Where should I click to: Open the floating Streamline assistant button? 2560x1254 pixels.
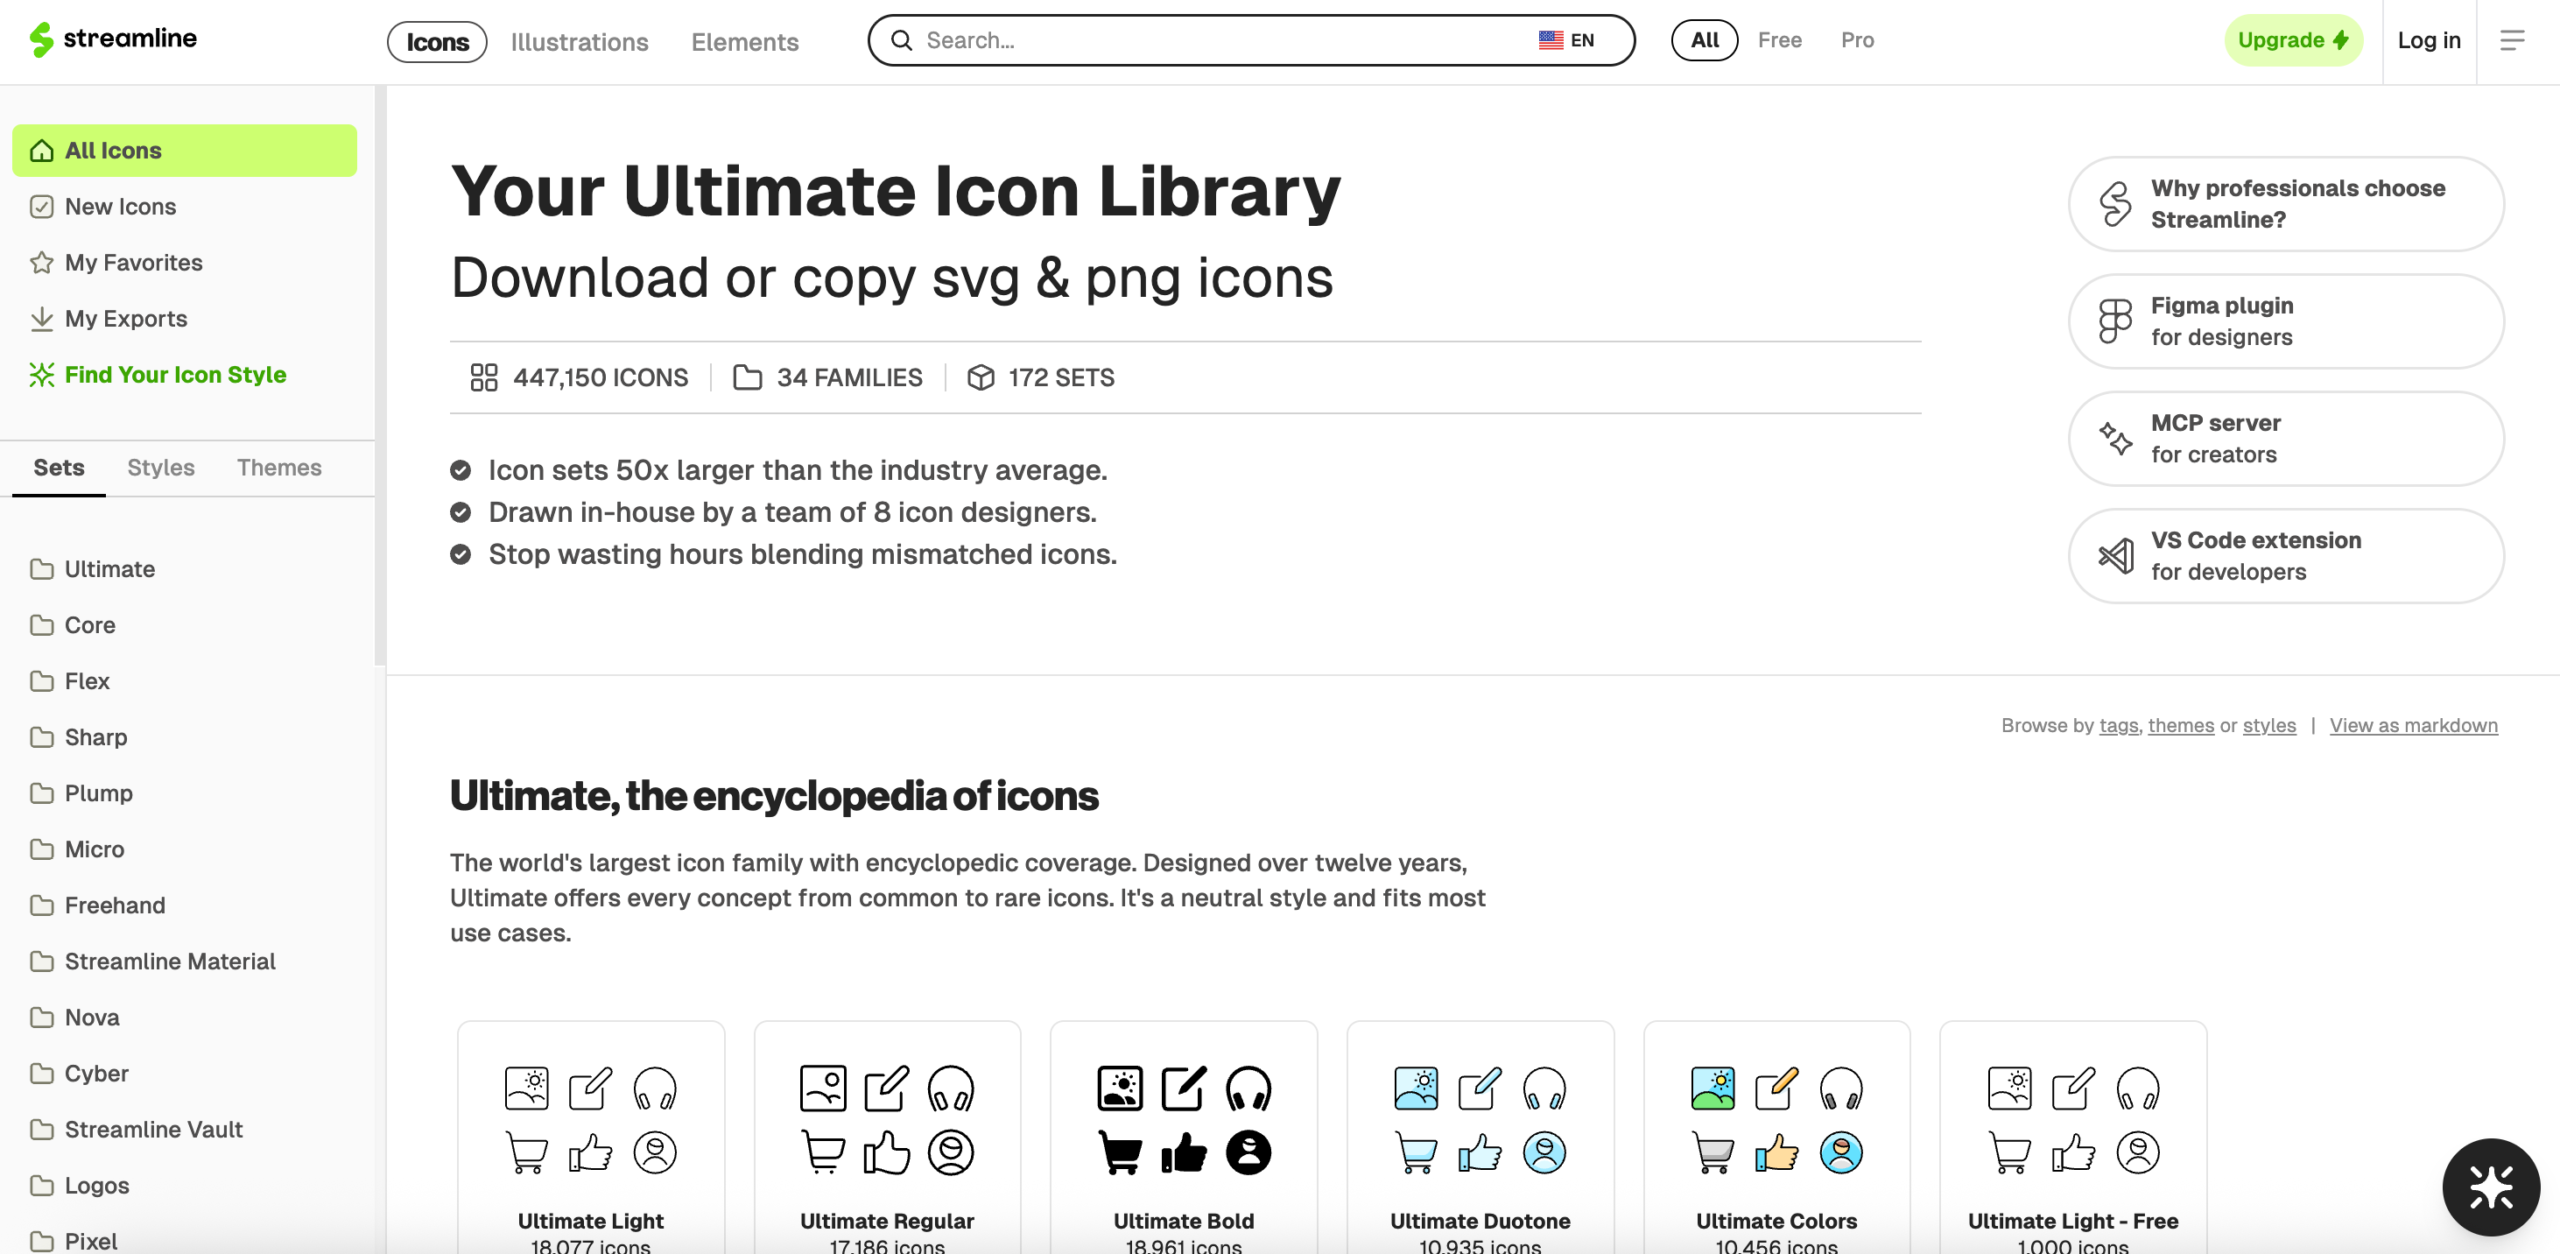(2490, 1187)
